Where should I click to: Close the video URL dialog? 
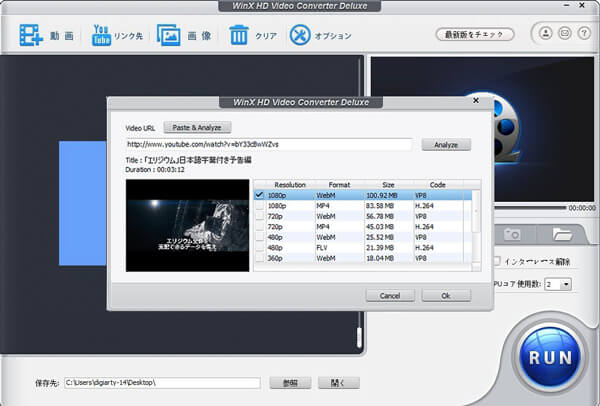tap(476, 100)
